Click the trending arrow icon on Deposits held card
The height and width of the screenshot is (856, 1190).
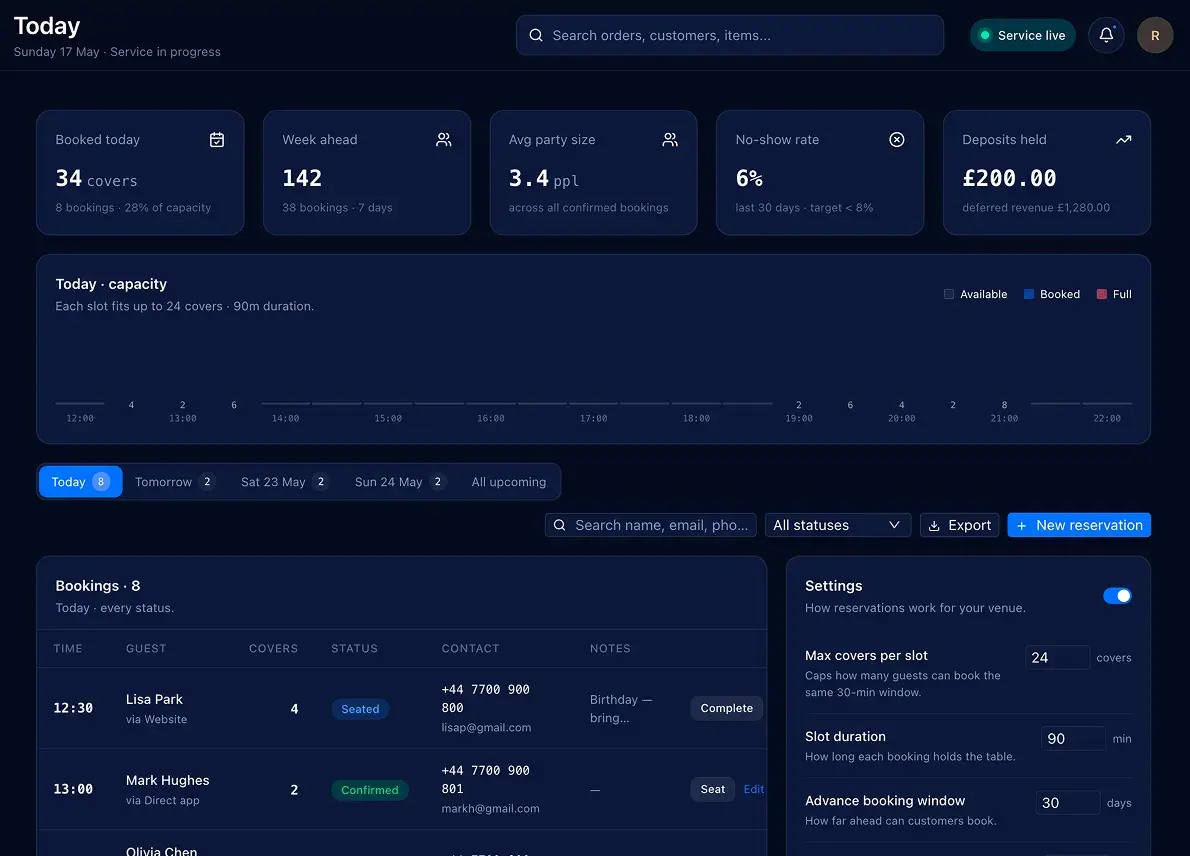click(x=1124, y=140)
